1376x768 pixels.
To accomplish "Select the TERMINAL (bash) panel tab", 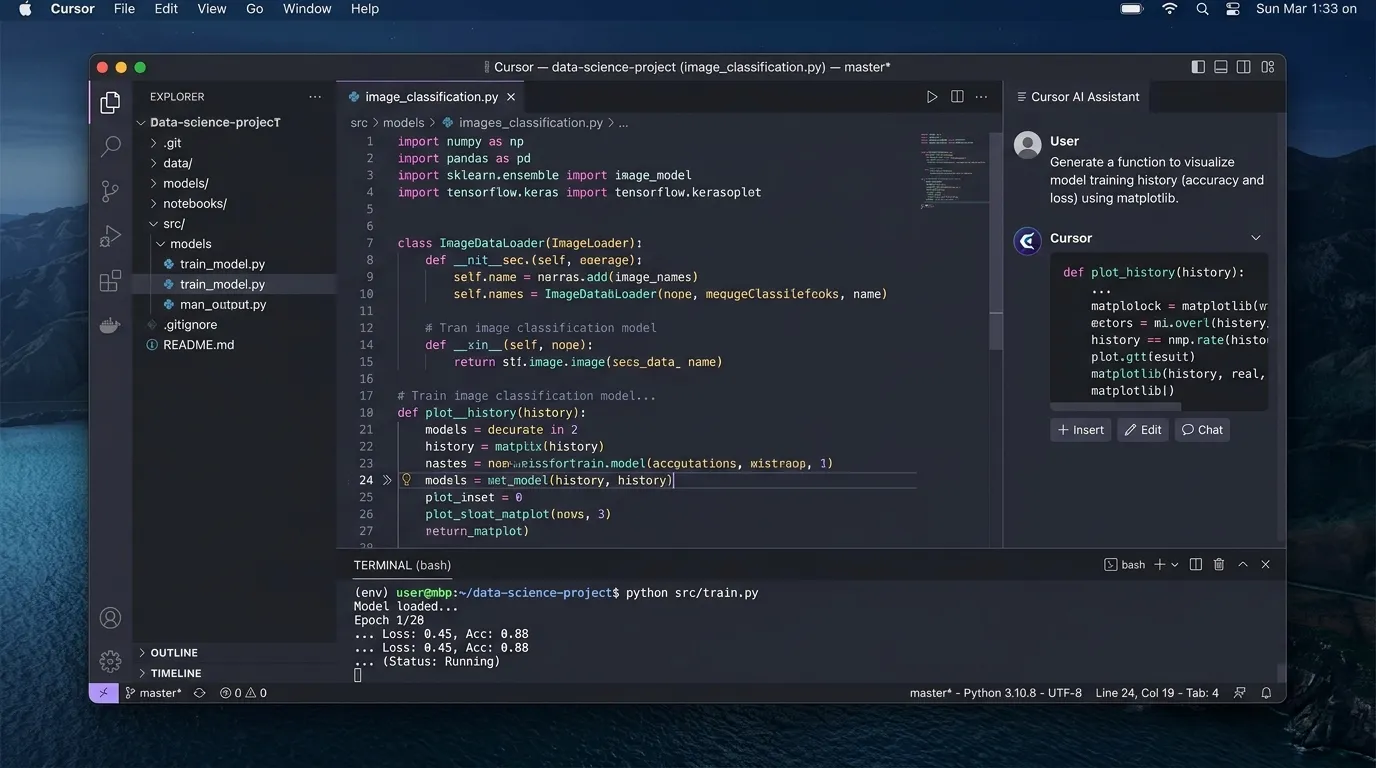I will point(402,565).
